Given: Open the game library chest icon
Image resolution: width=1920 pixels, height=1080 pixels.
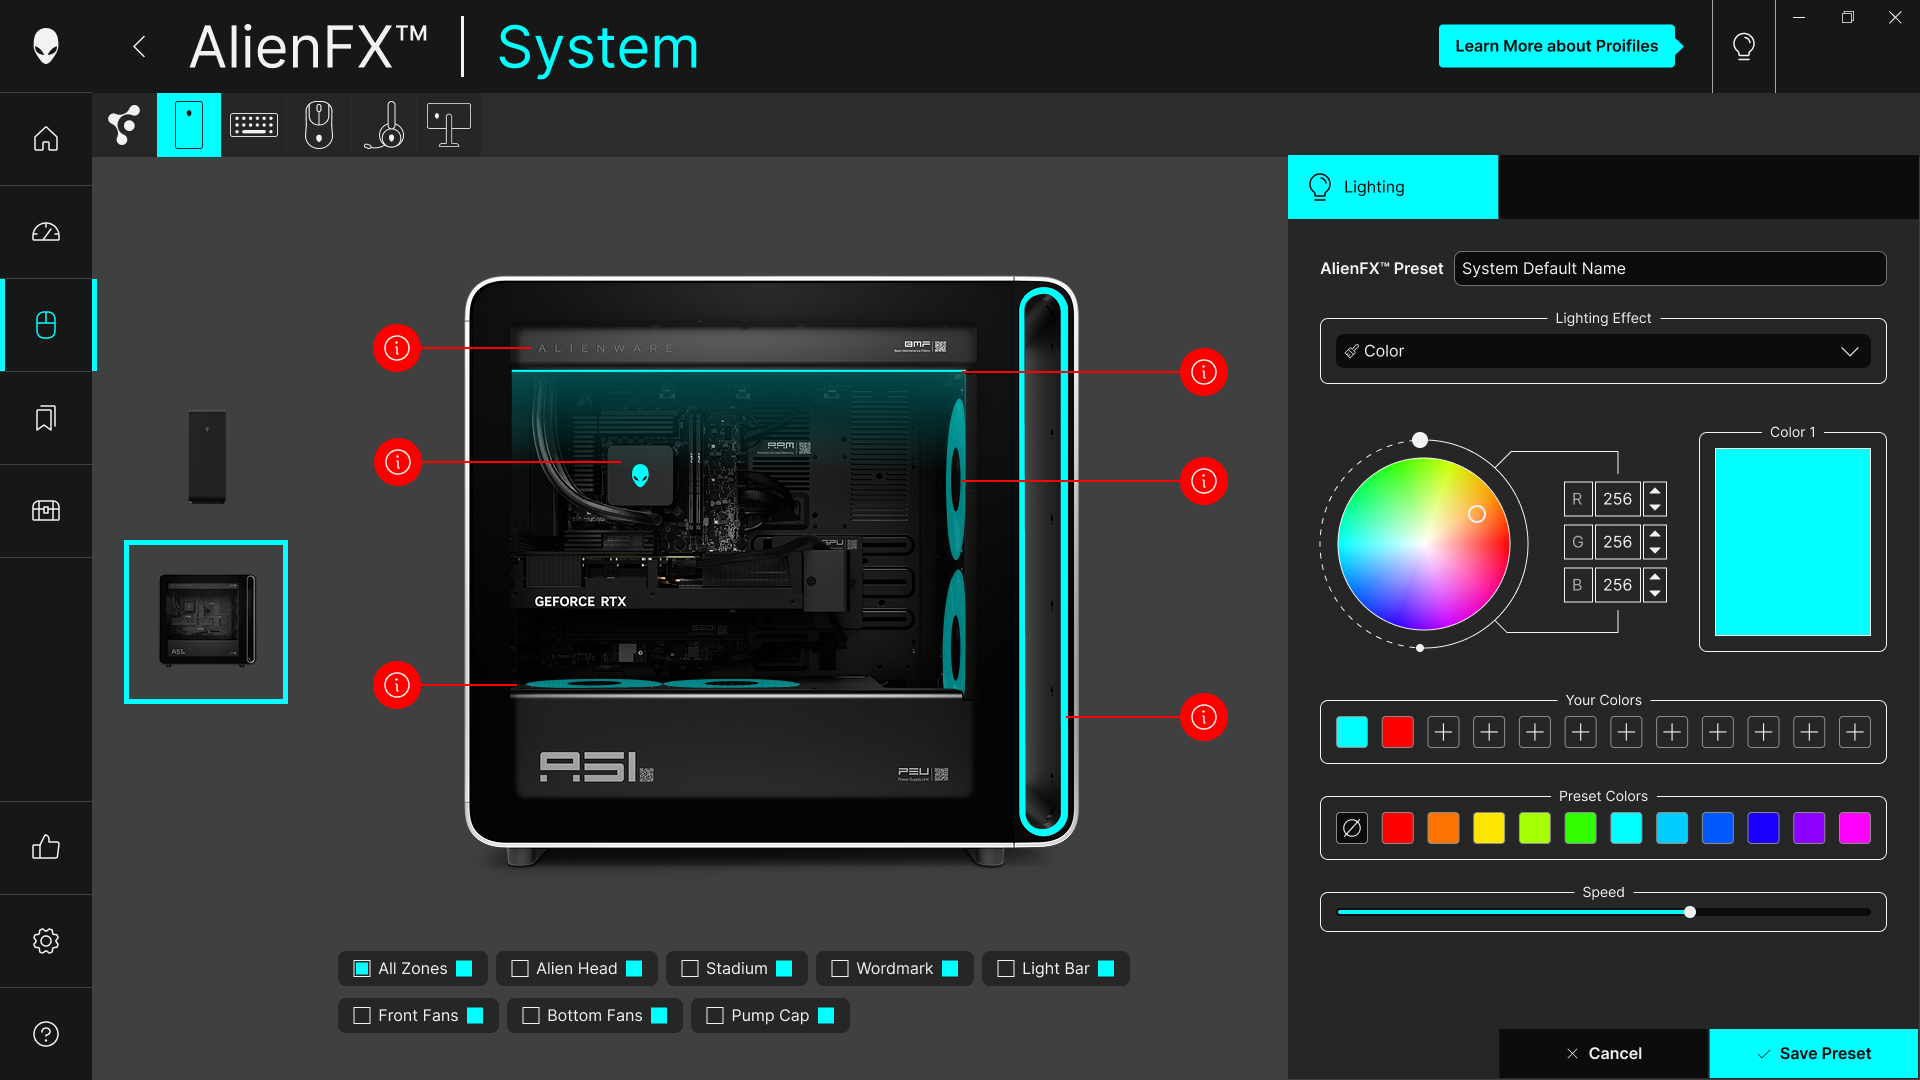Looking at the screenshot, I should click(46, 511).
